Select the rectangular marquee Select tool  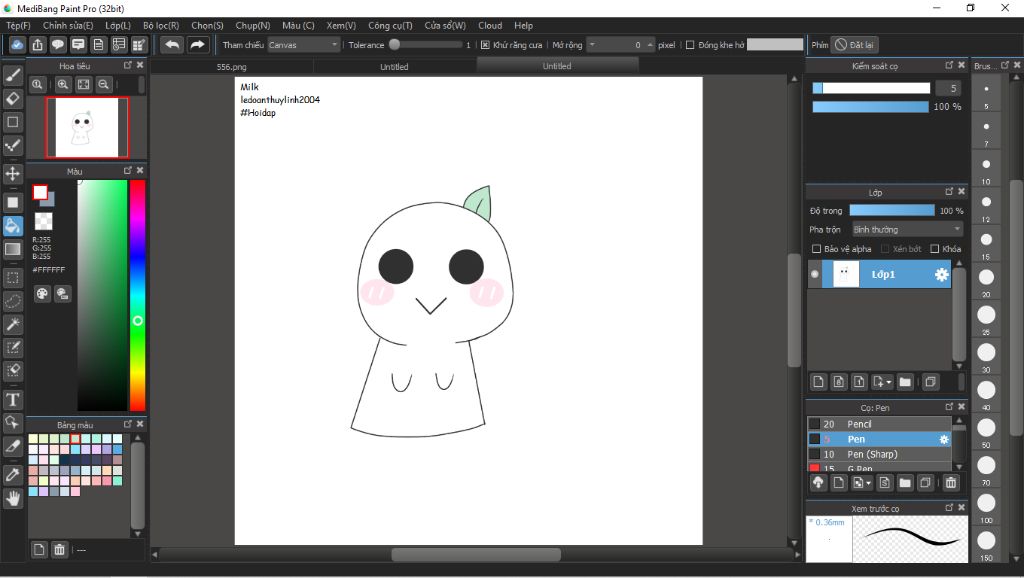12,278
